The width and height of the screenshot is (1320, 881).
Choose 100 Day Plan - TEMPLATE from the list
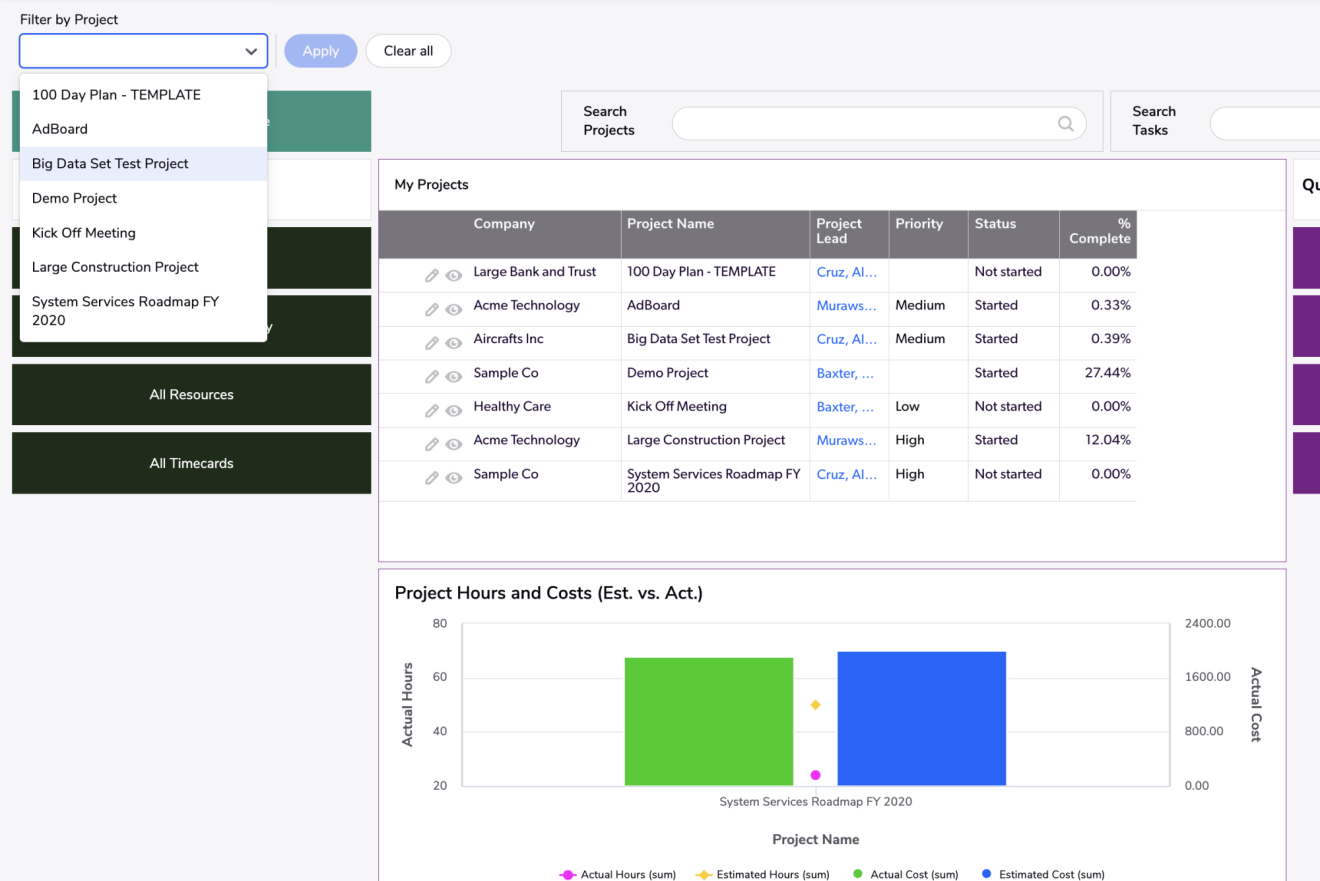tap(116, 94)
